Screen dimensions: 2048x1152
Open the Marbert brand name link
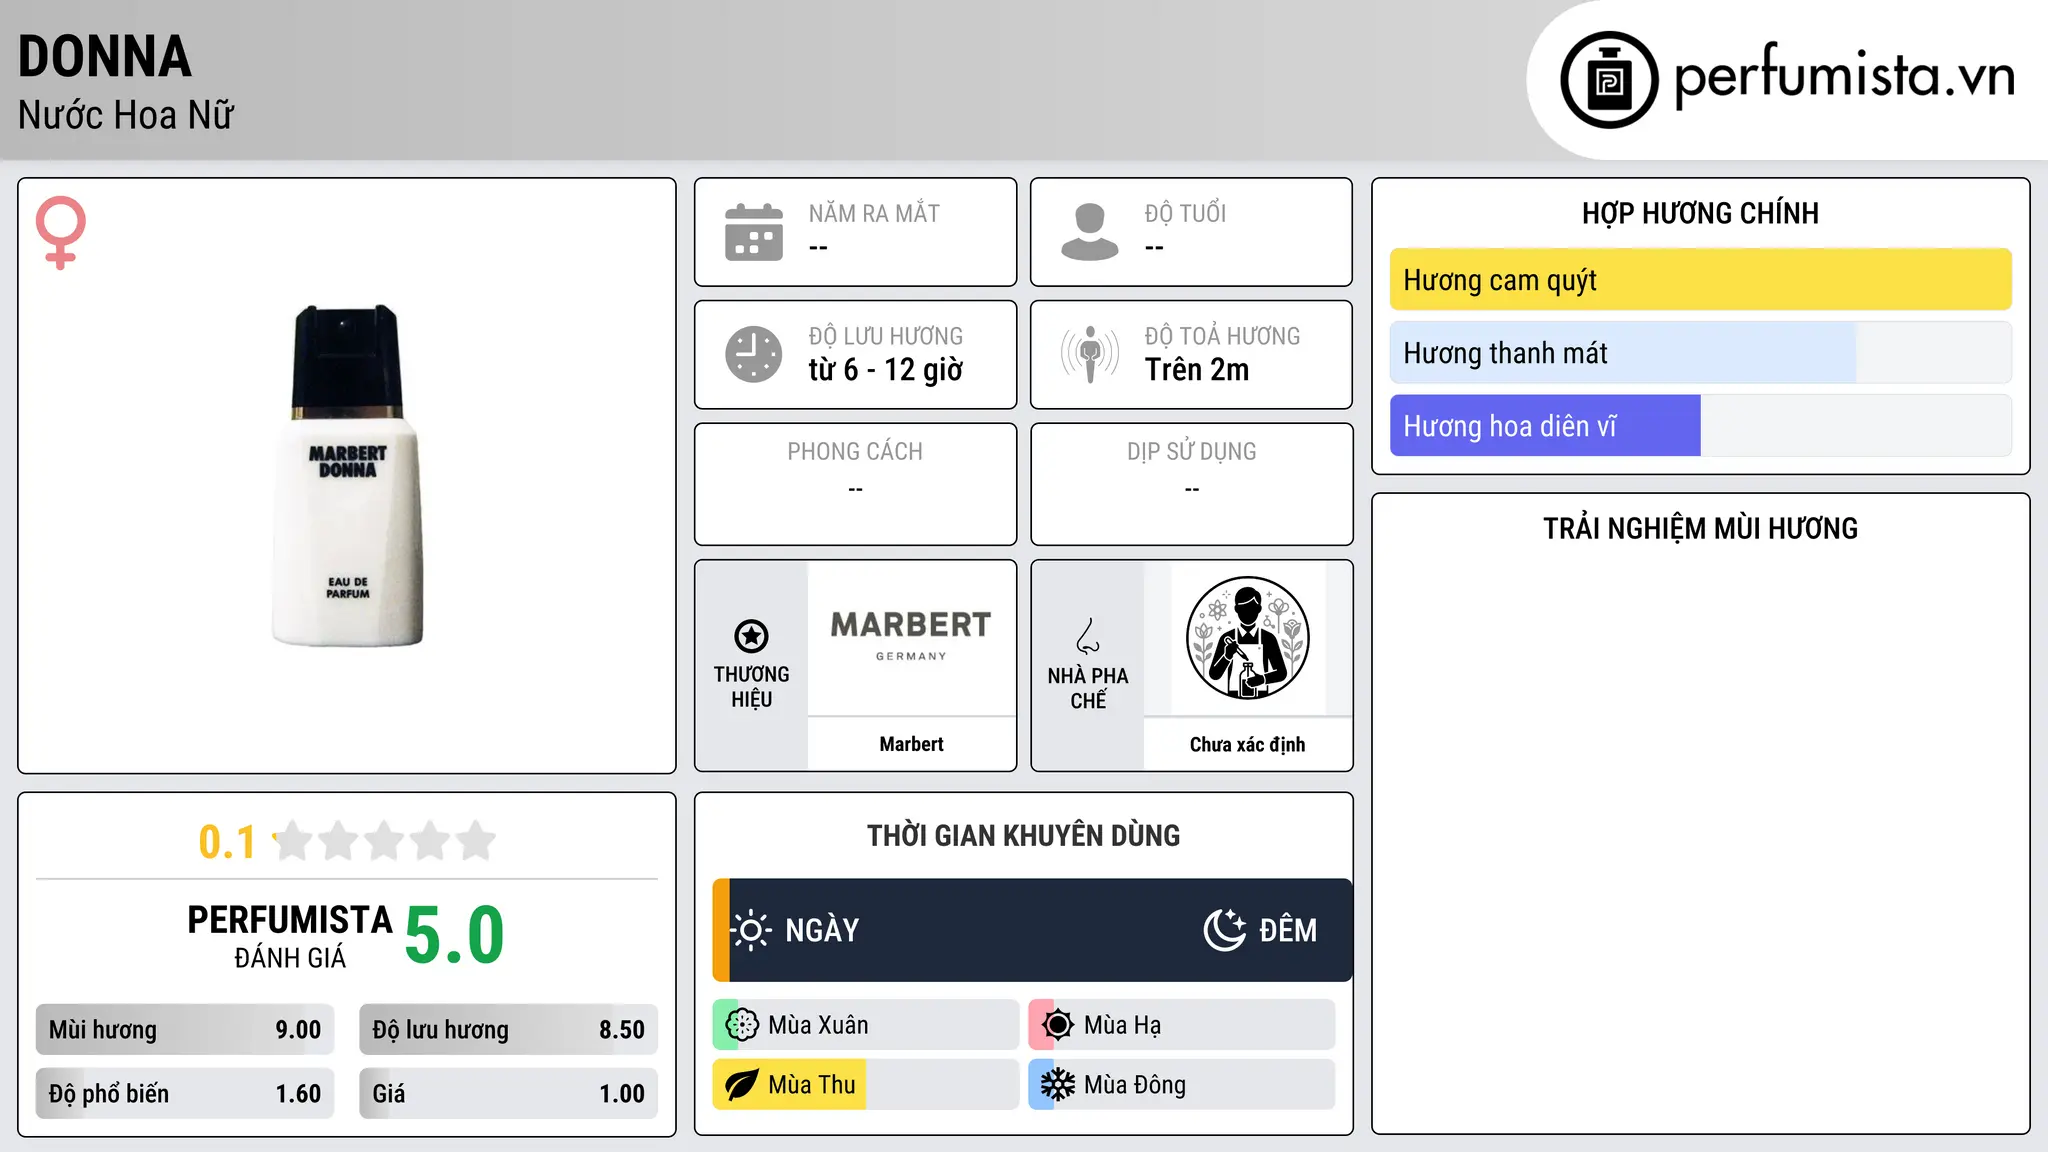[911, 744]
